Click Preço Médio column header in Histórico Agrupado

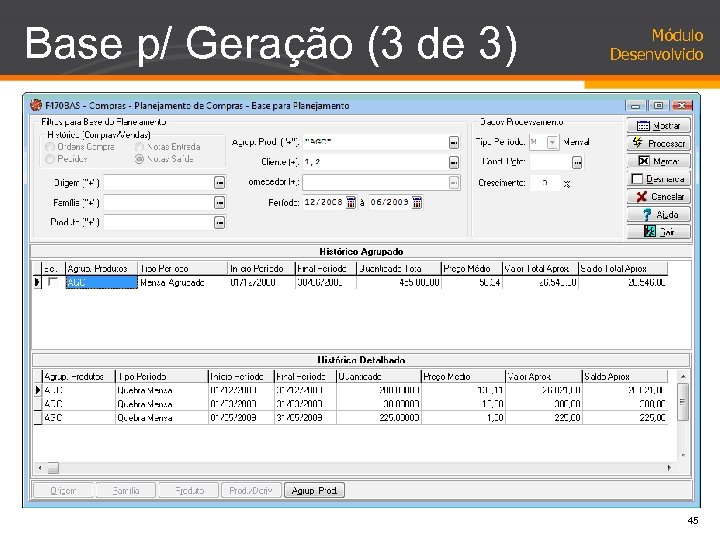[471, 269]
